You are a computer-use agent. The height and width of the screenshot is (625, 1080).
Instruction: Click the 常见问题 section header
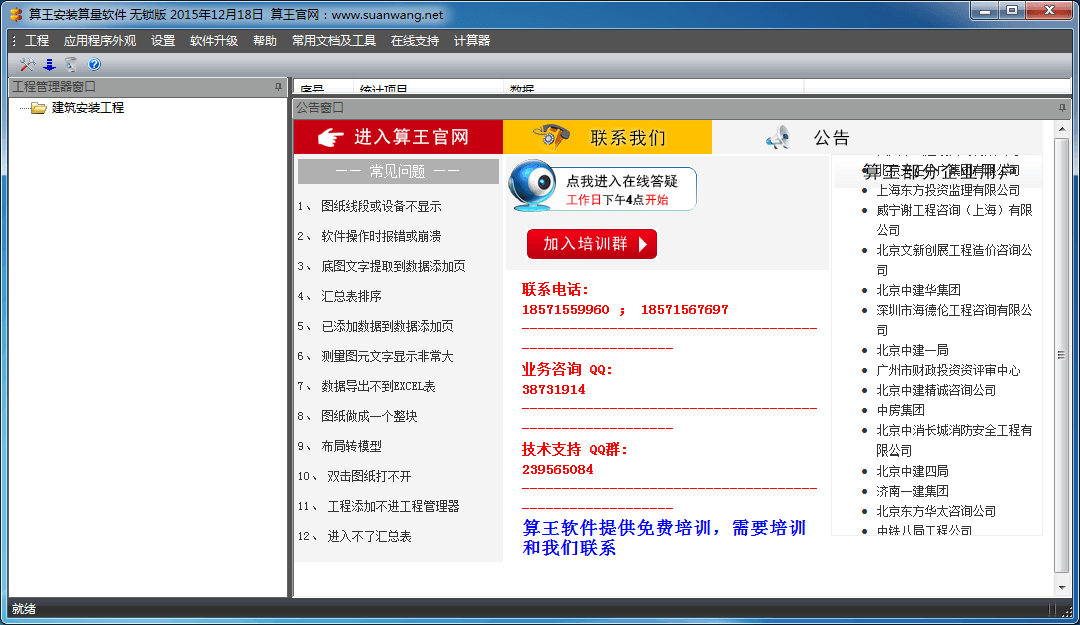coord(398,172)
